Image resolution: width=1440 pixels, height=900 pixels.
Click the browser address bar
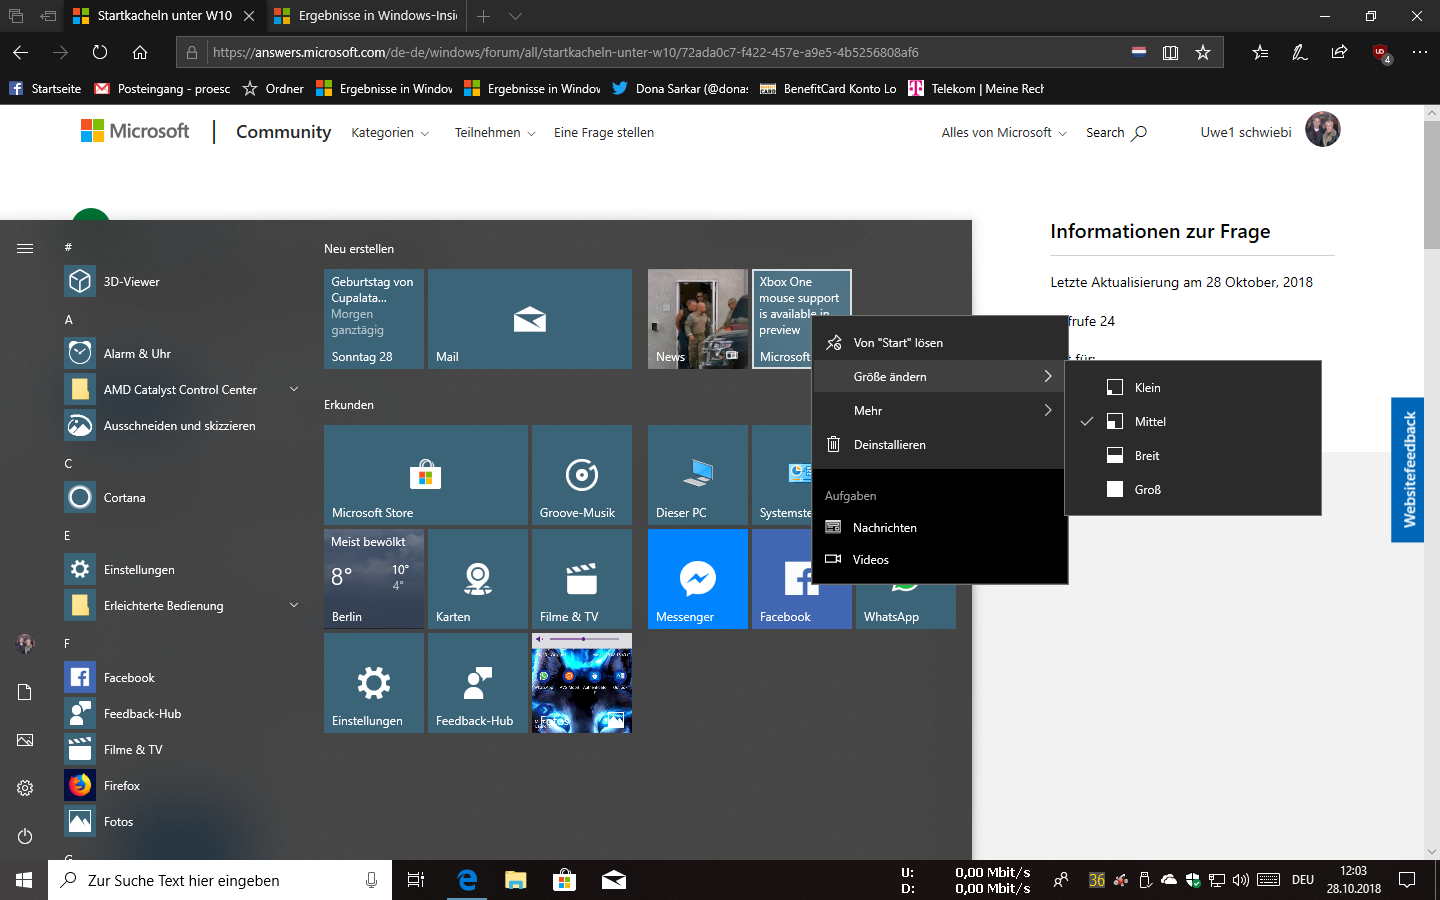[x=660, y=52]
